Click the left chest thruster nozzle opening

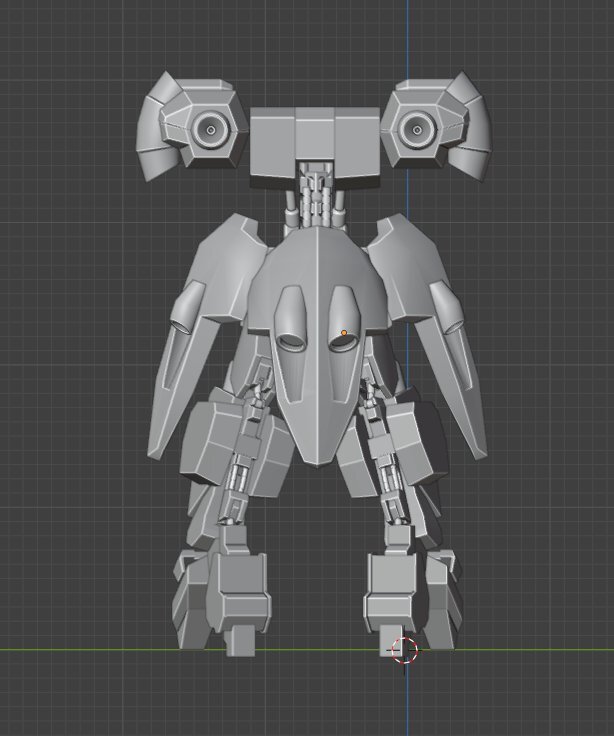[290, 341]
